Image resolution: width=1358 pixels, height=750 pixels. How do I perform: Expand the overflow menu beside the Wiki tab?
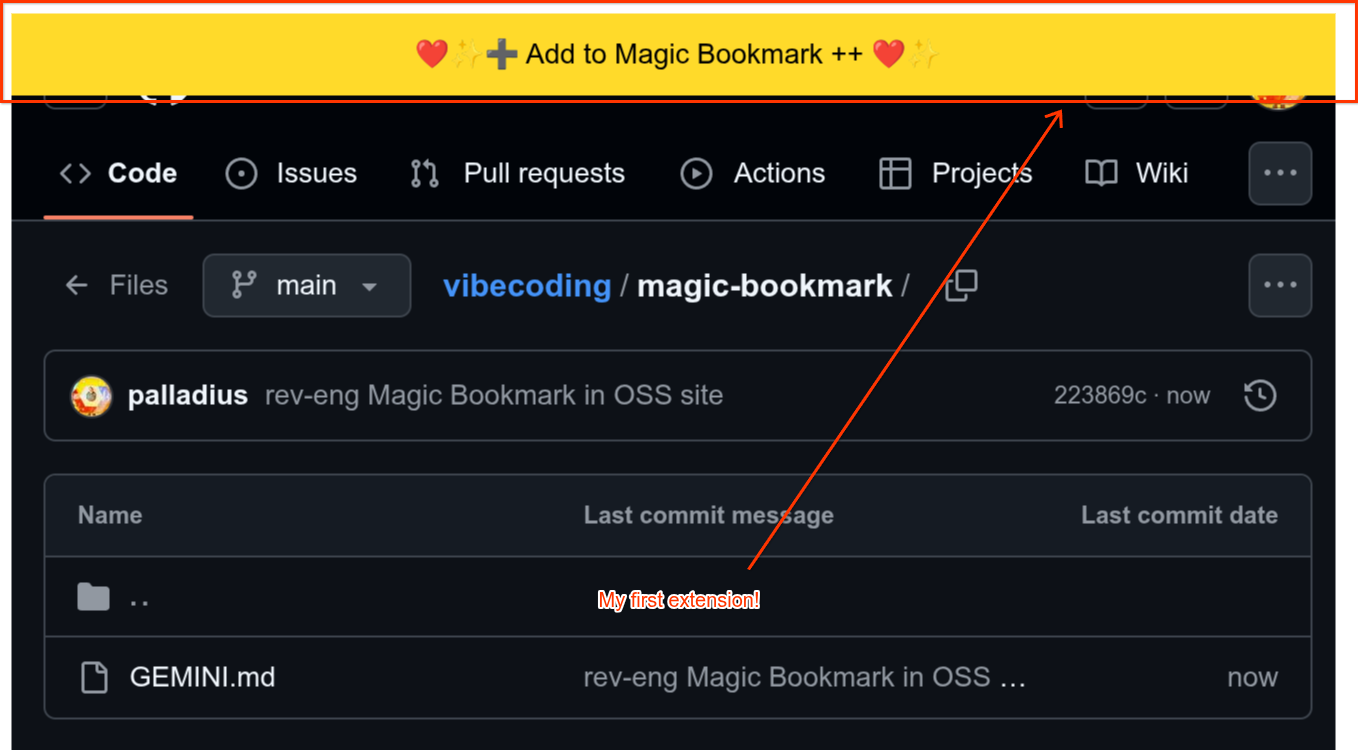(x=1280, y=174)
